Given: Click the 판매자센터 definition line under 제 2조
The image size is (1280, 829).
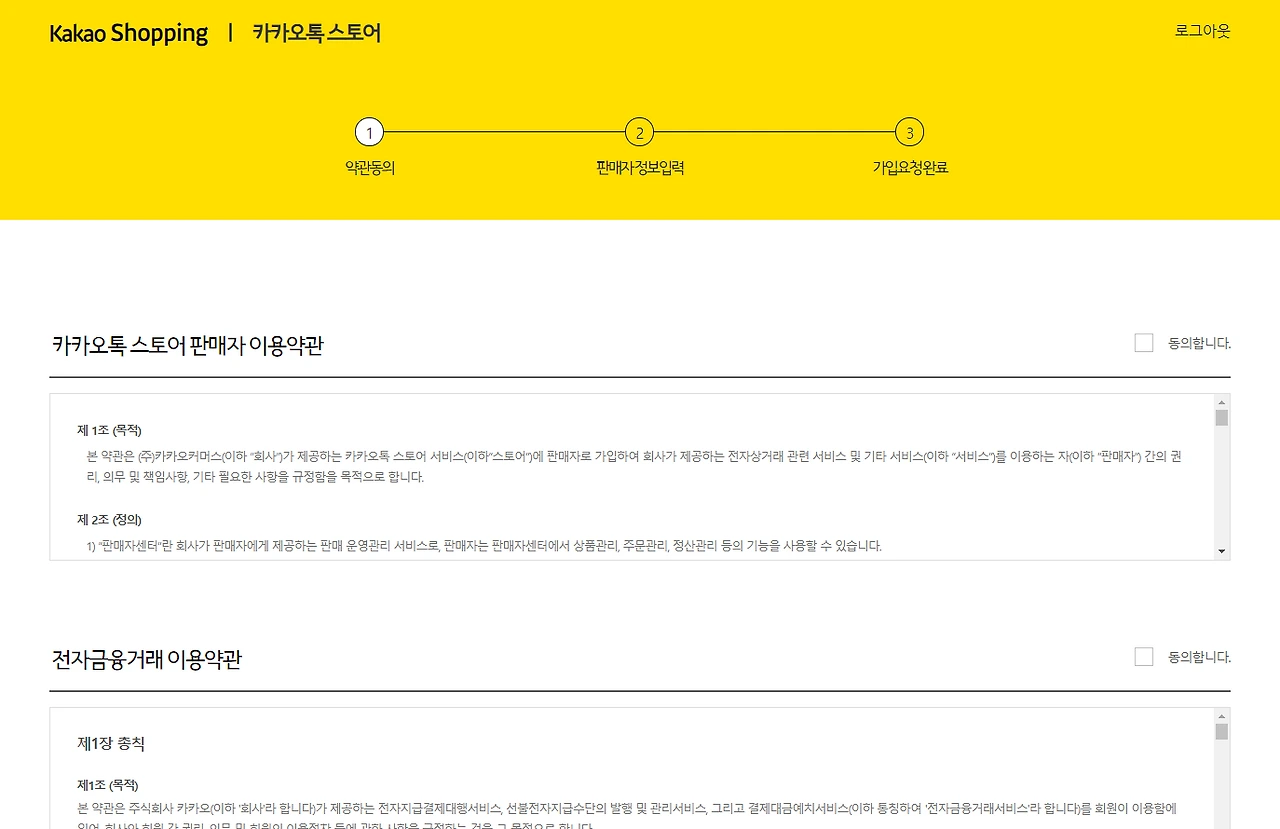Looking at the screenshot, I should pos(485,546).
